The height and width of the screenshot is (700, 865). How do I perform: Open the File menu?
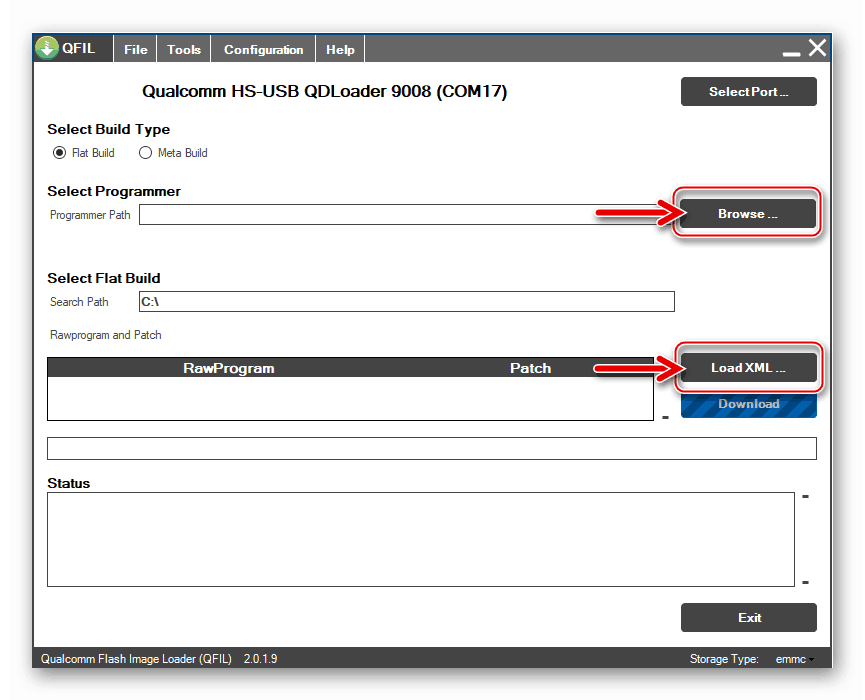pos(136,50)
